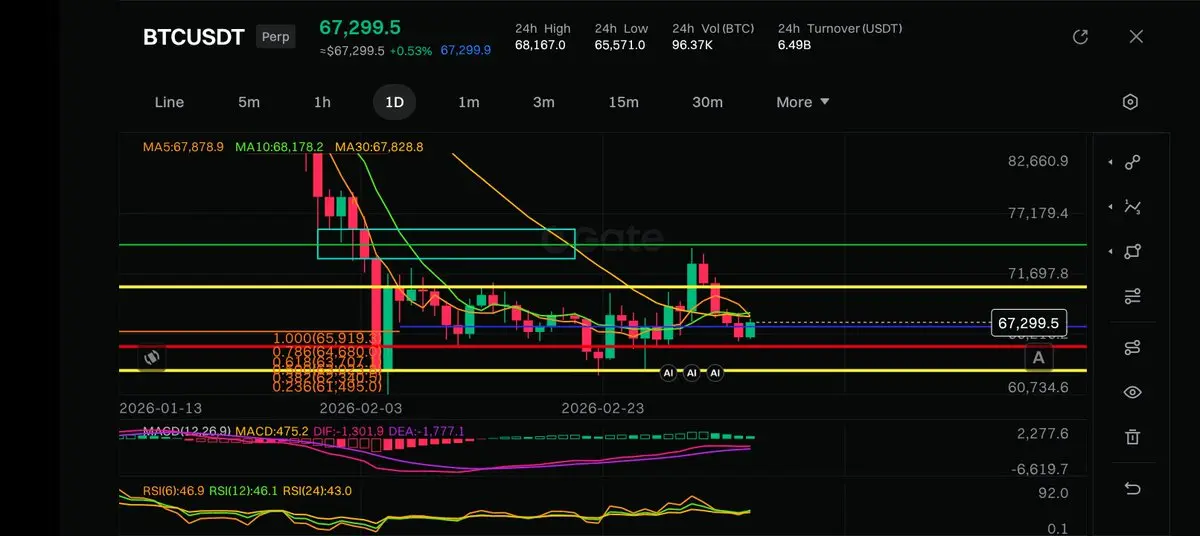Open the More timeframes dropdown

(803, 102)
